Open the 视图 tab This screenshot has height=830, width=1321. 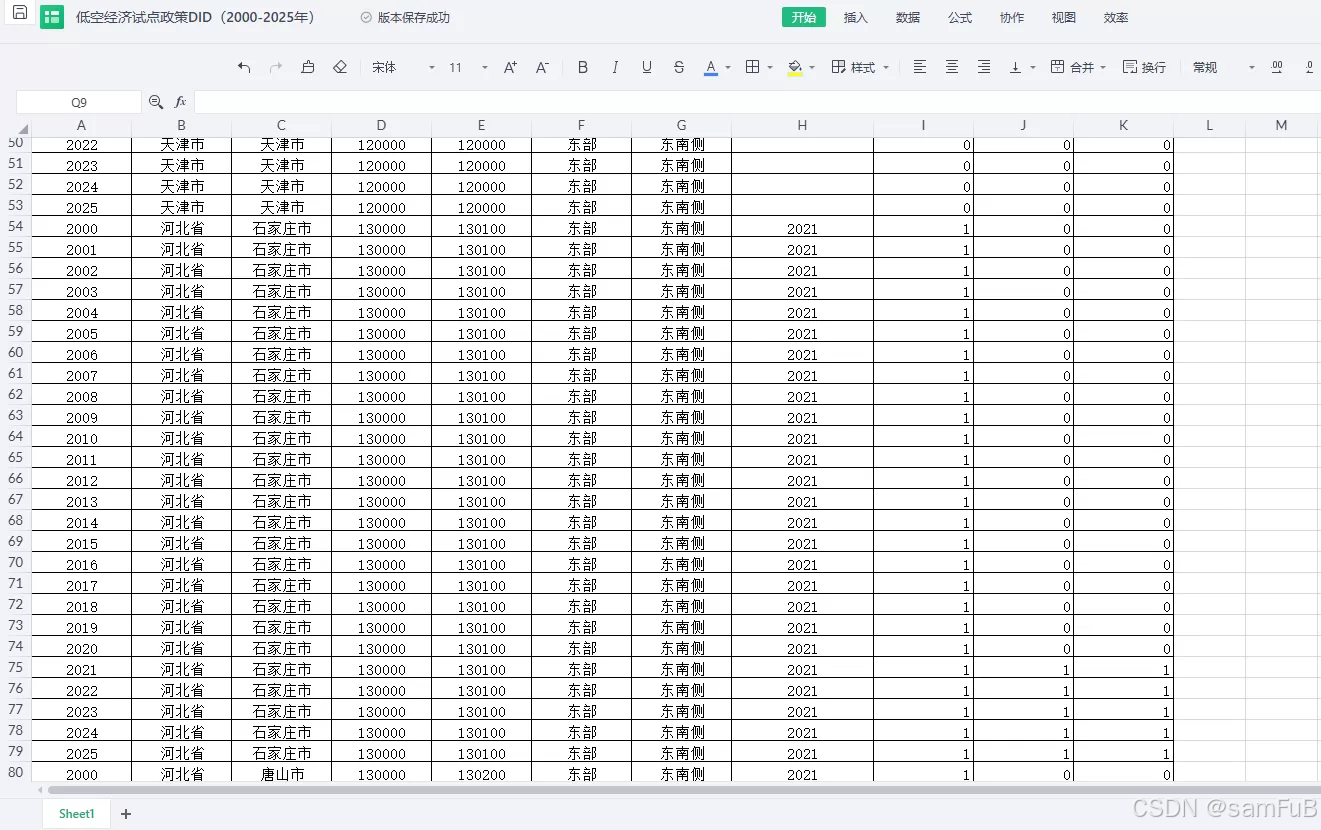coord(1064,17)
